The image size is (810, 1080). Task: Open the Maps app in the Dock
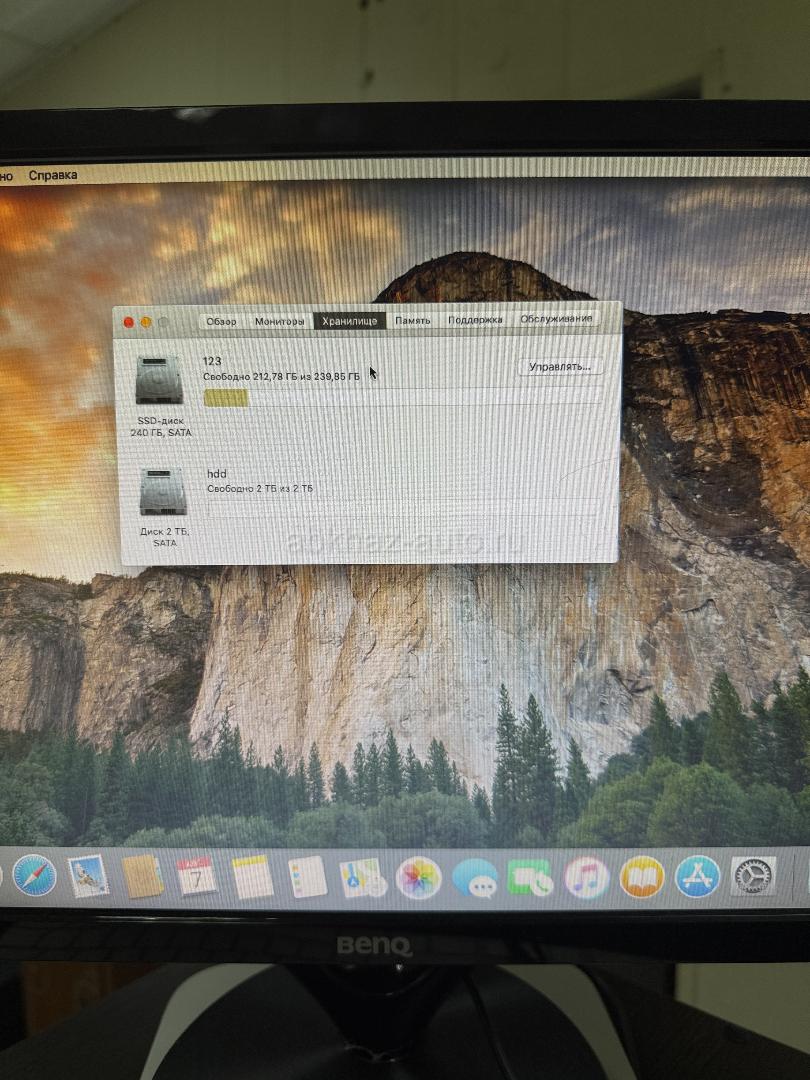[x=362, y=878]
